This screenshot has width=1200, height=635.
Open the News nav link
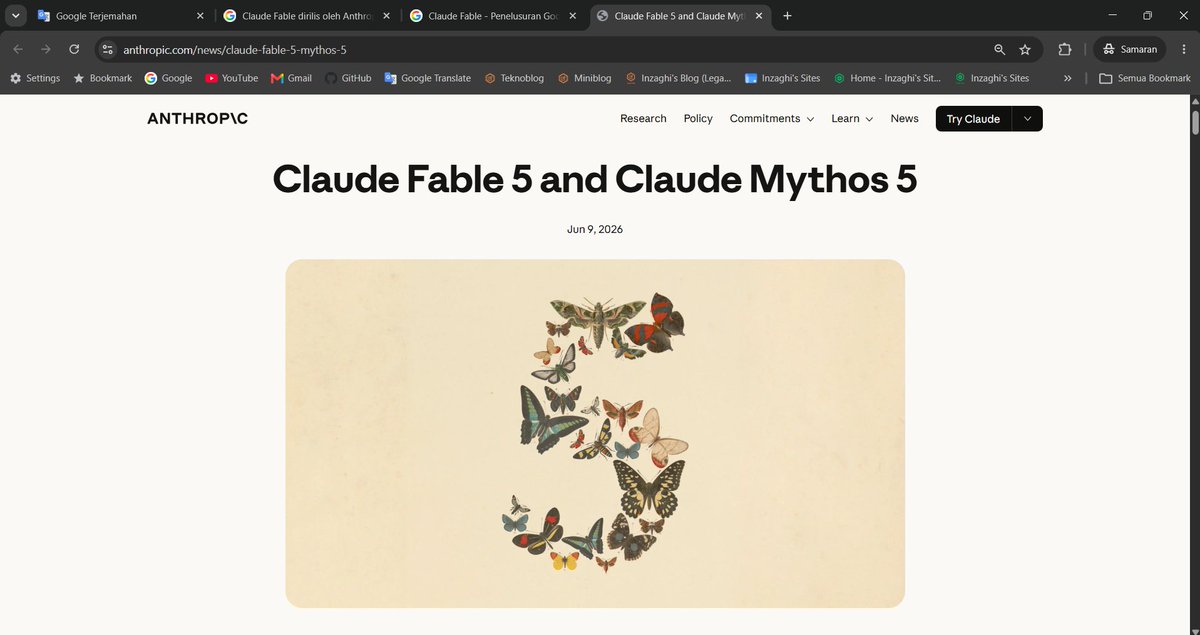click(x=904, y=118)
